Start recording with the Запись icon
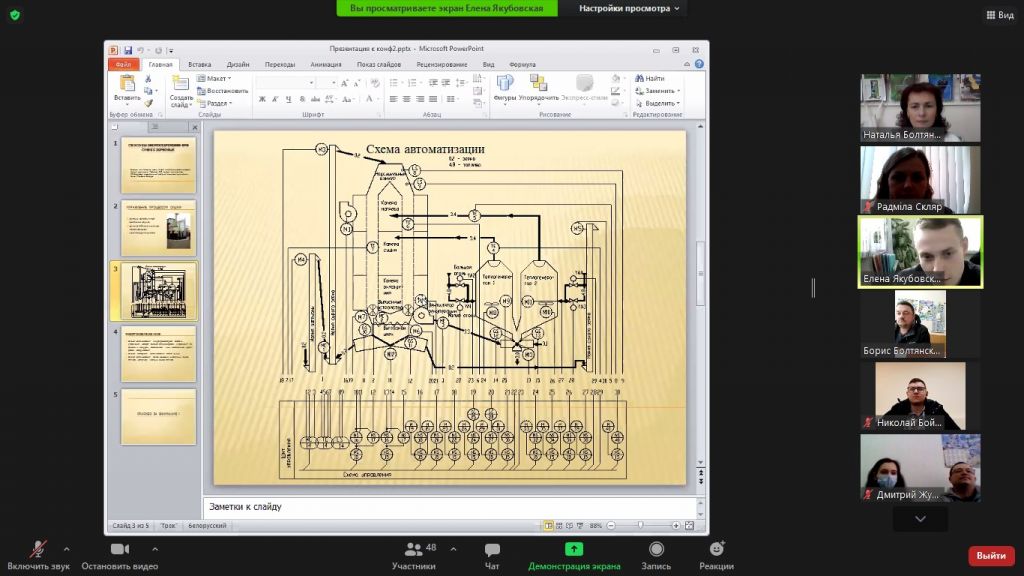This screenshot has height=576, width=1024. click(x=656, y=550)
